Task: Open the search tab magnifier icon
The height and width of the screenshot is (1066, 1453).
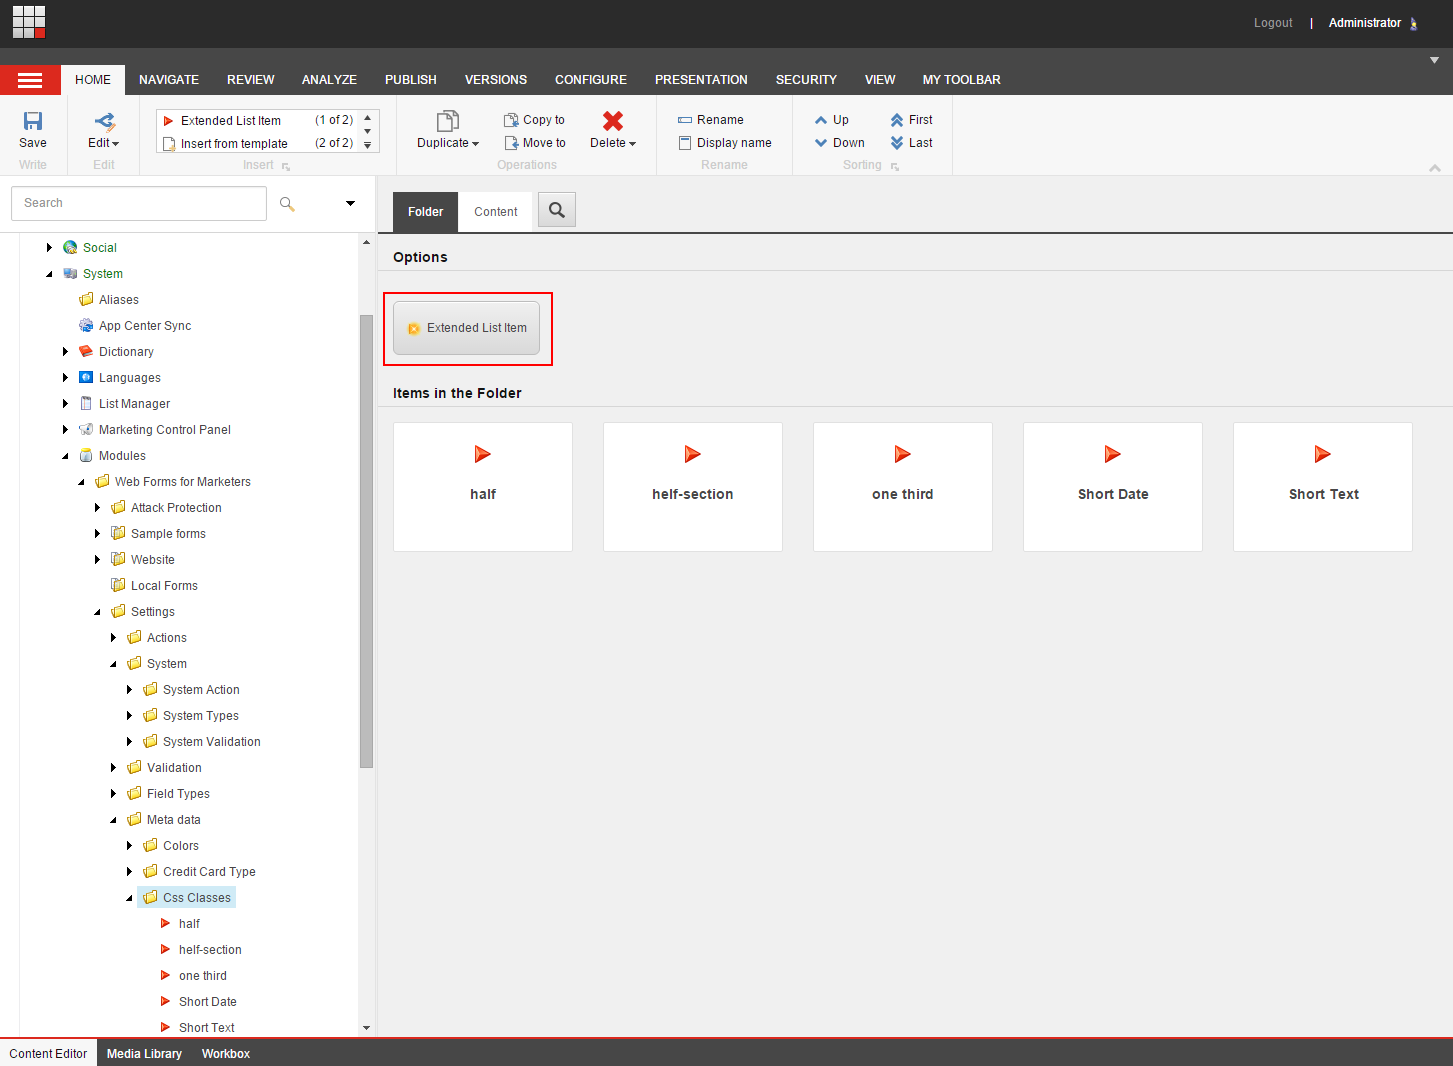Action: tap(557, 210)
